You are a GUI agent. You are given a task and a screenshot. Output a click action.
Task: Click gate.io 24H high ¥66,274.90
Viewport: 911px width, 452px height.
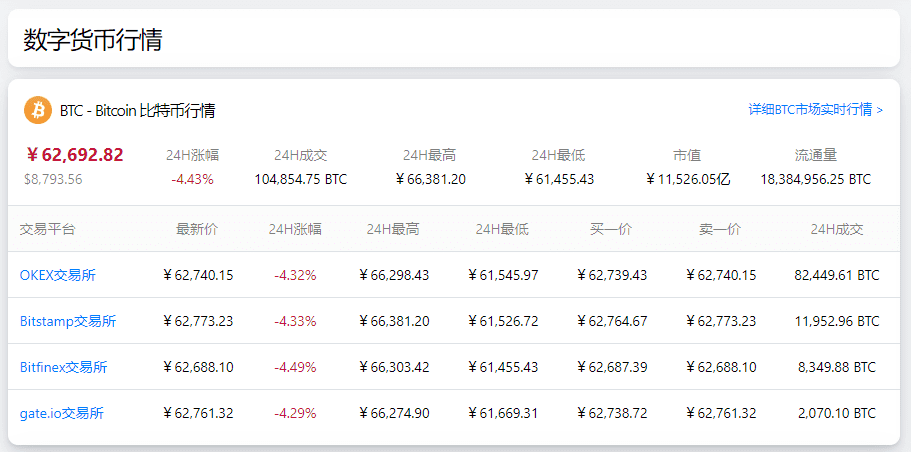[x=393, y=413]
